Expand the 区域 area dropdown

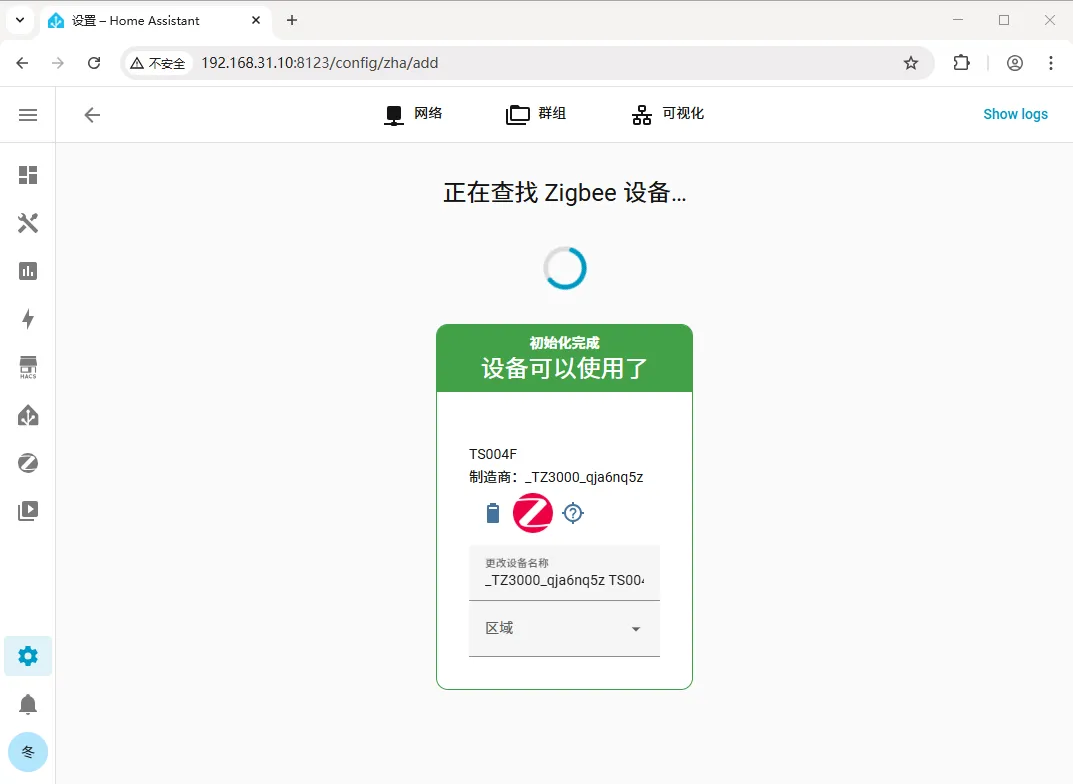click(565, 629)
